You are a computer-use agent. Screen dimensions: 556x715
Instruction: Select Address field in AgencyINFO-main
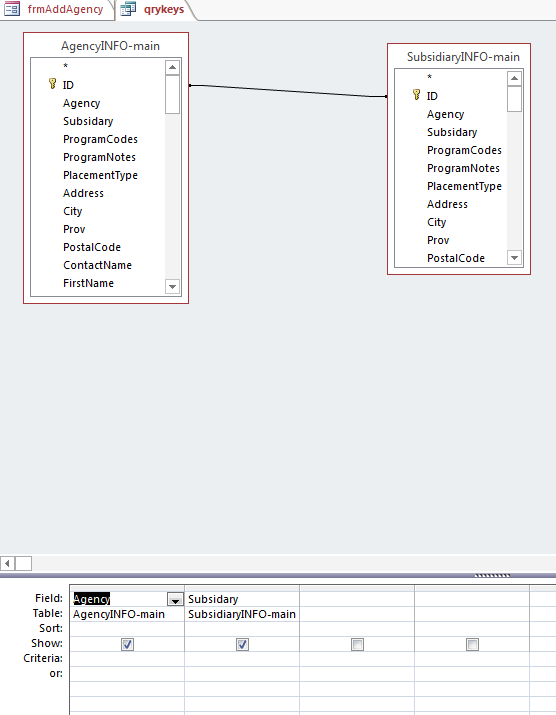pyautogui.click(x=83, y=193)
